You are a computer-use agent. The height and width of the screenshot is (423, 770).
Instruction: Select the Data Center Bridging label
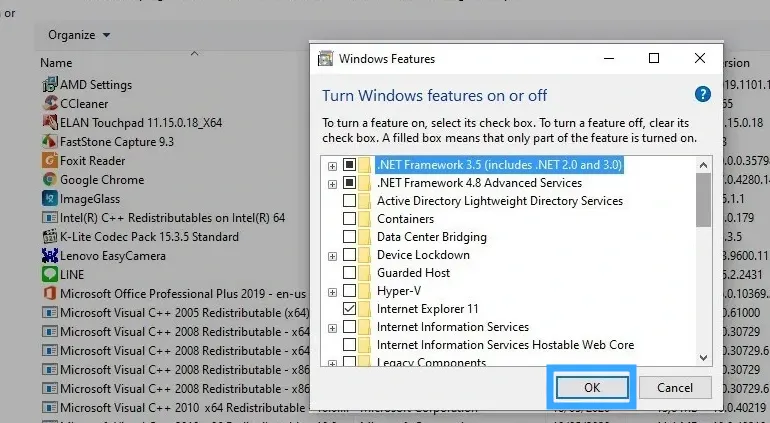point(432,237)
